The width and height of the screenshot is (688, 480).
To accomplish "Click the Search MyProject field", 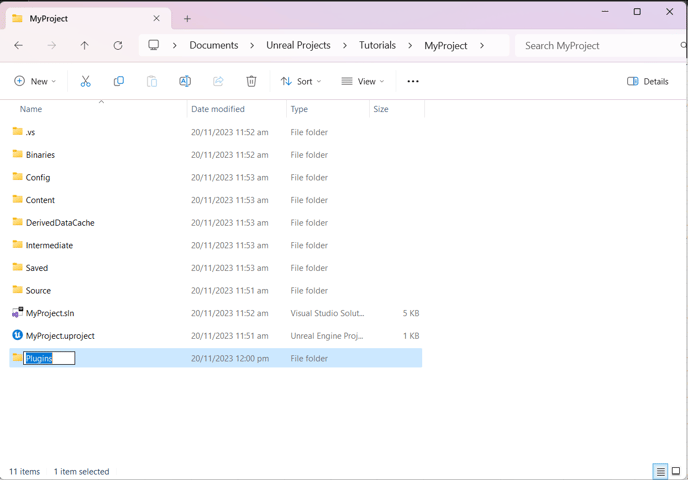I will (599, 46).
